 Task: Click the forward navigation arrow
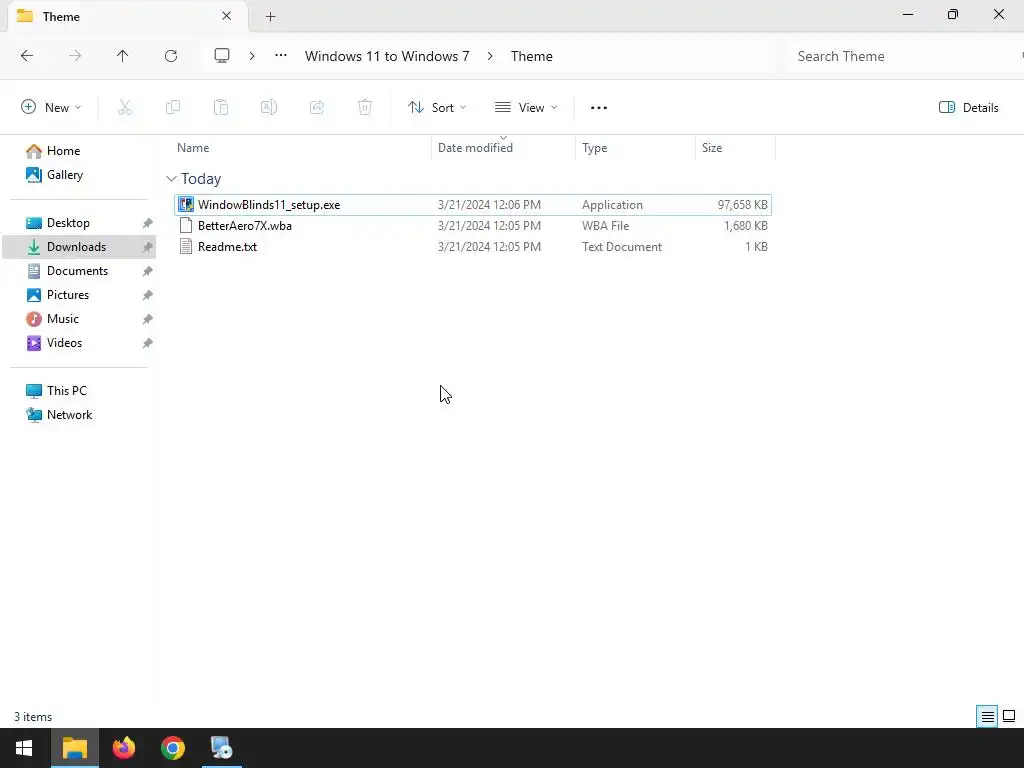(75, 56)
